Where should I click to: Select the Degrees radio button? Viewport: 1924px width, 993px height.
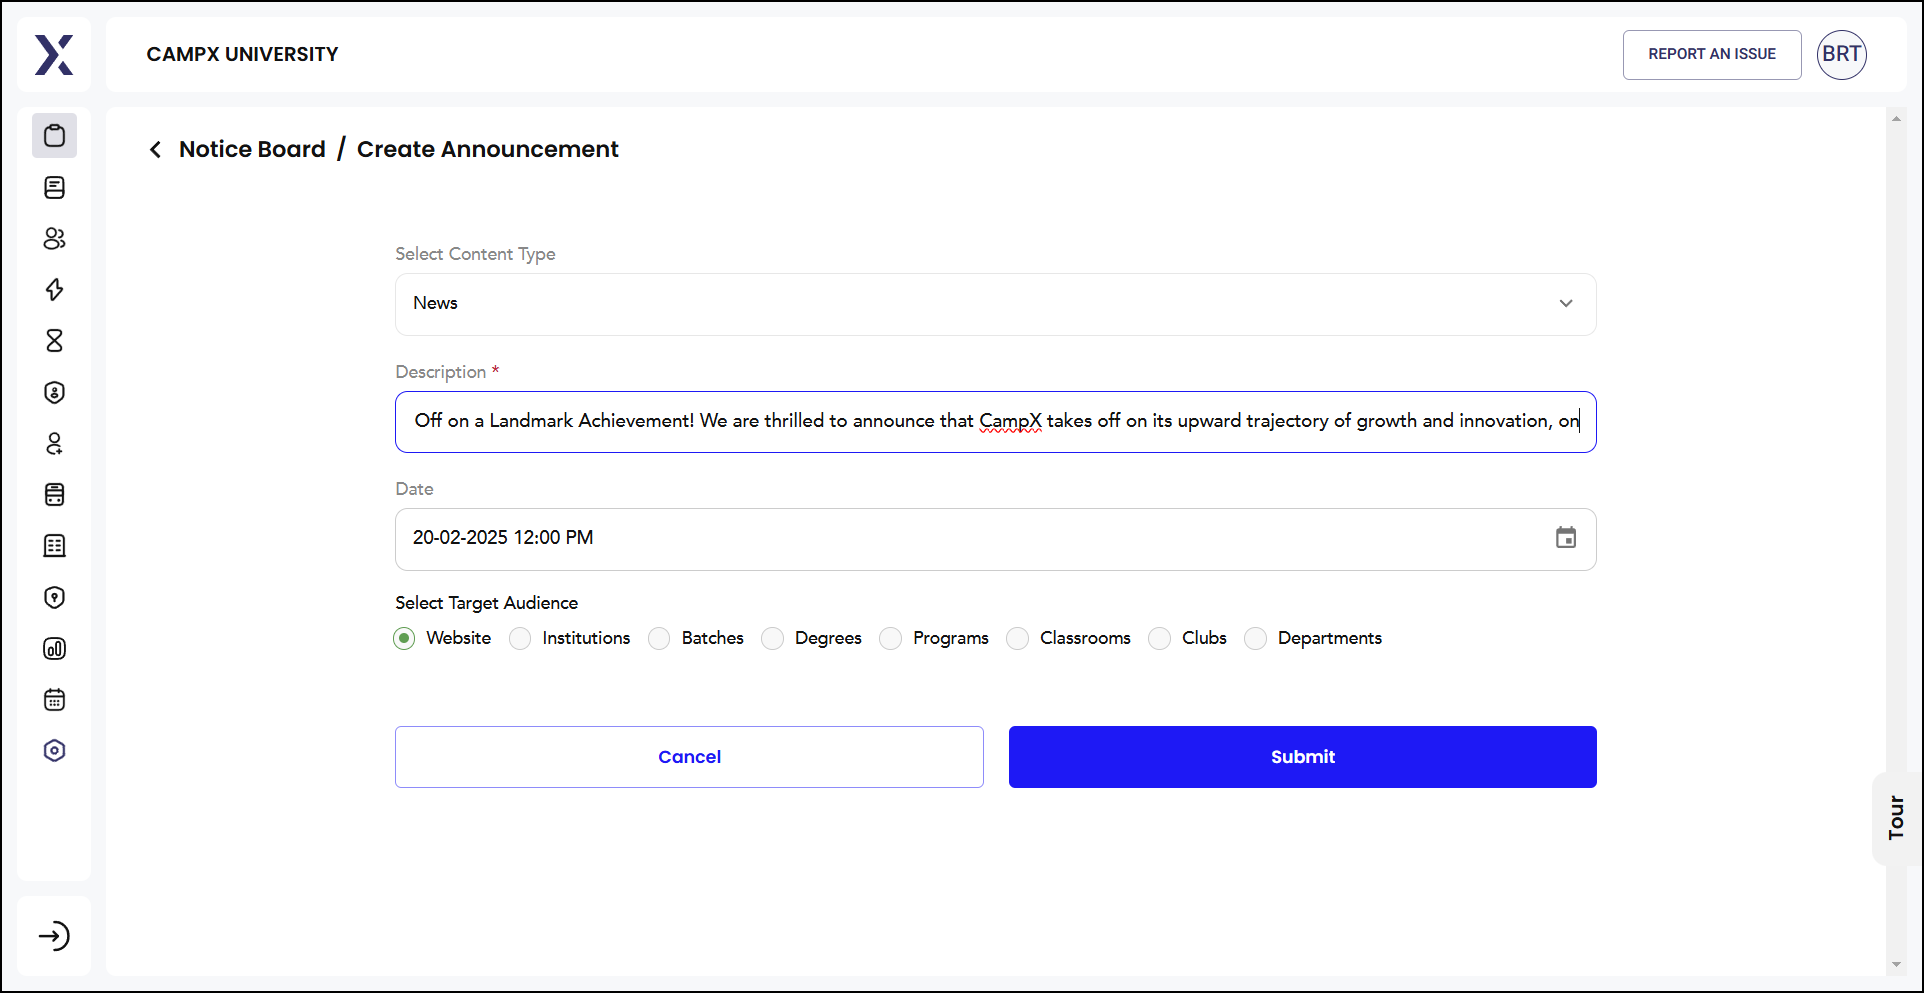pos(772,638)
